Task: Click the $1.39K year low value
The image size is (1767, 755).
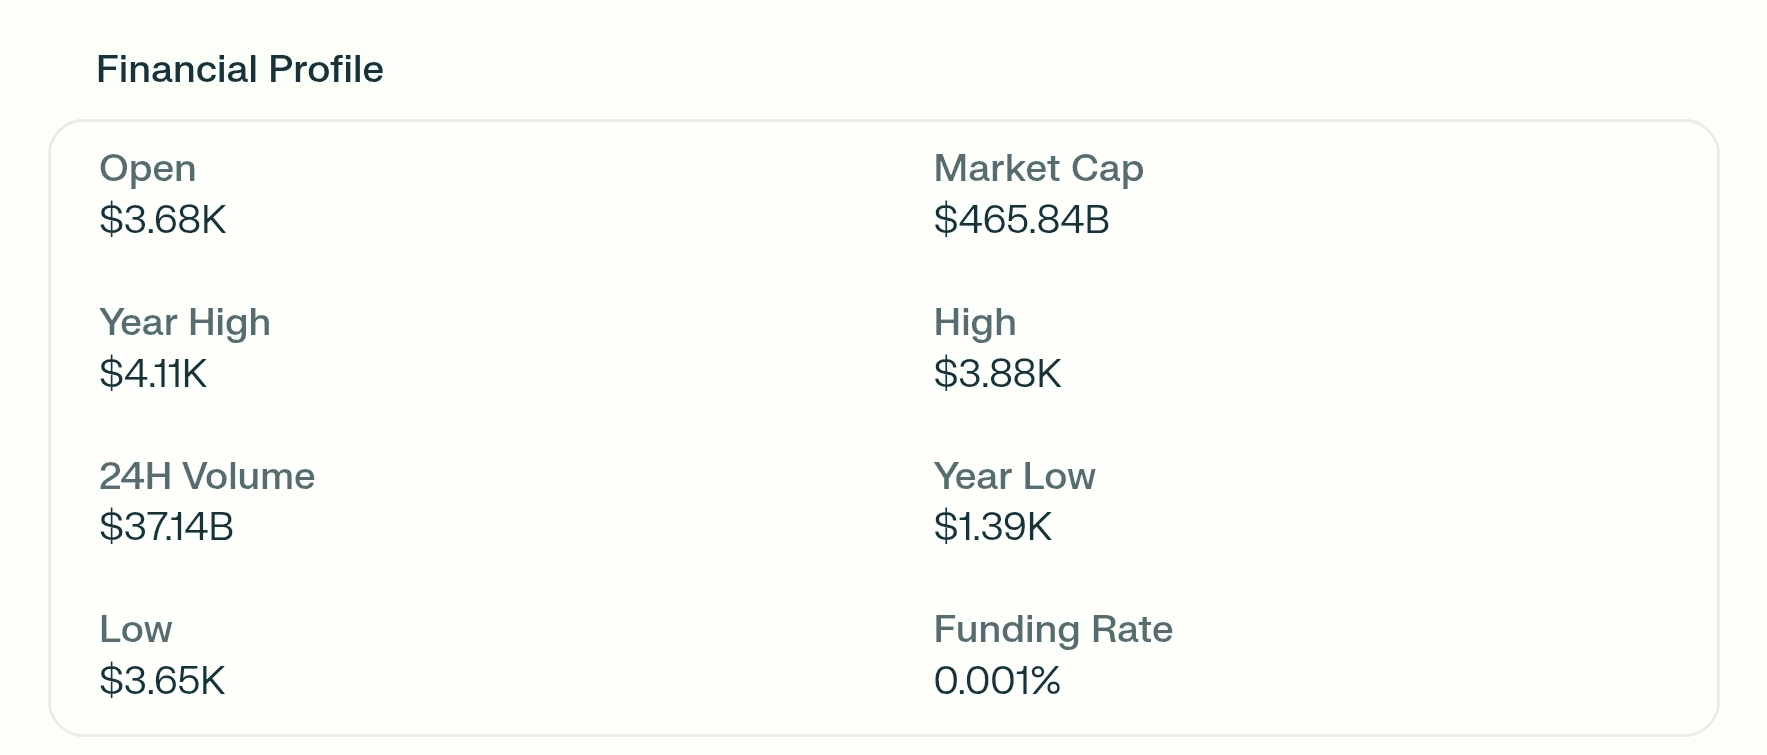Action: click(992, 526)
